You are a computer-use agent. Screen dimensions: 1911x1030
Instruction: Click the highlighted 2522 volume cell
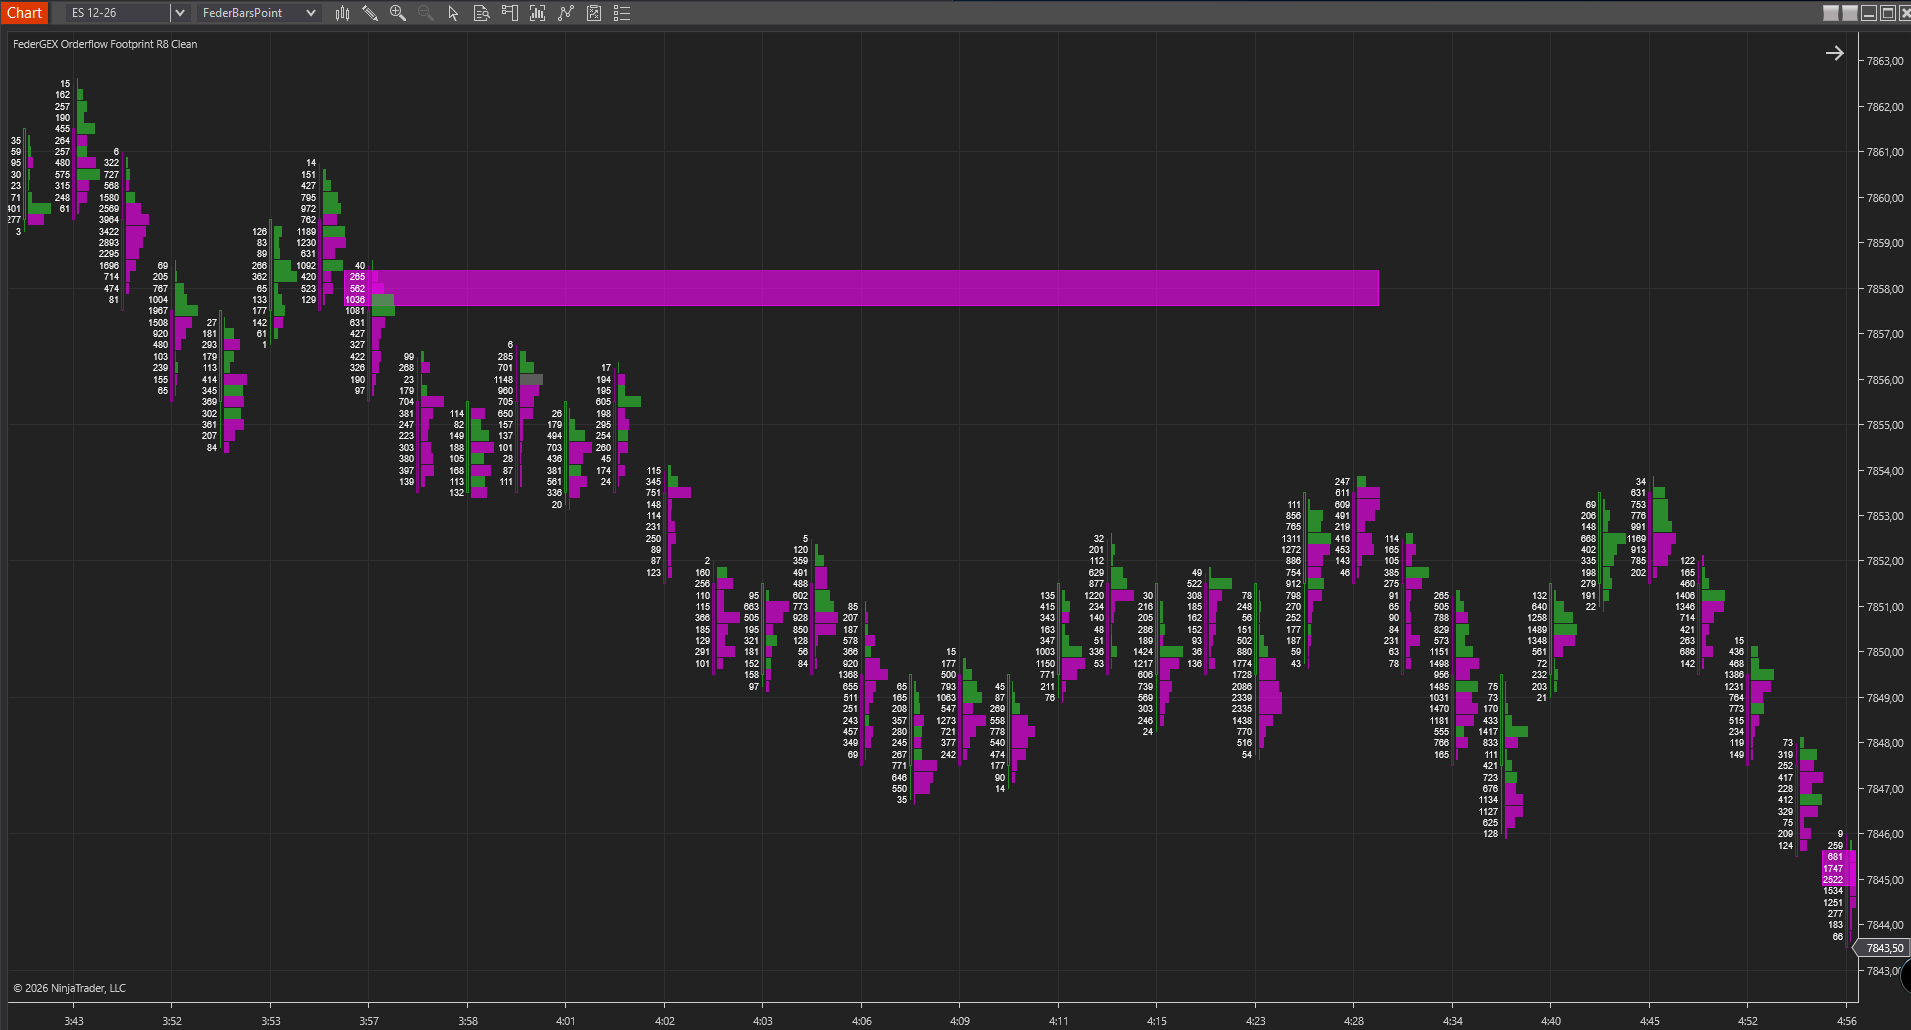tap(1833, 880)
